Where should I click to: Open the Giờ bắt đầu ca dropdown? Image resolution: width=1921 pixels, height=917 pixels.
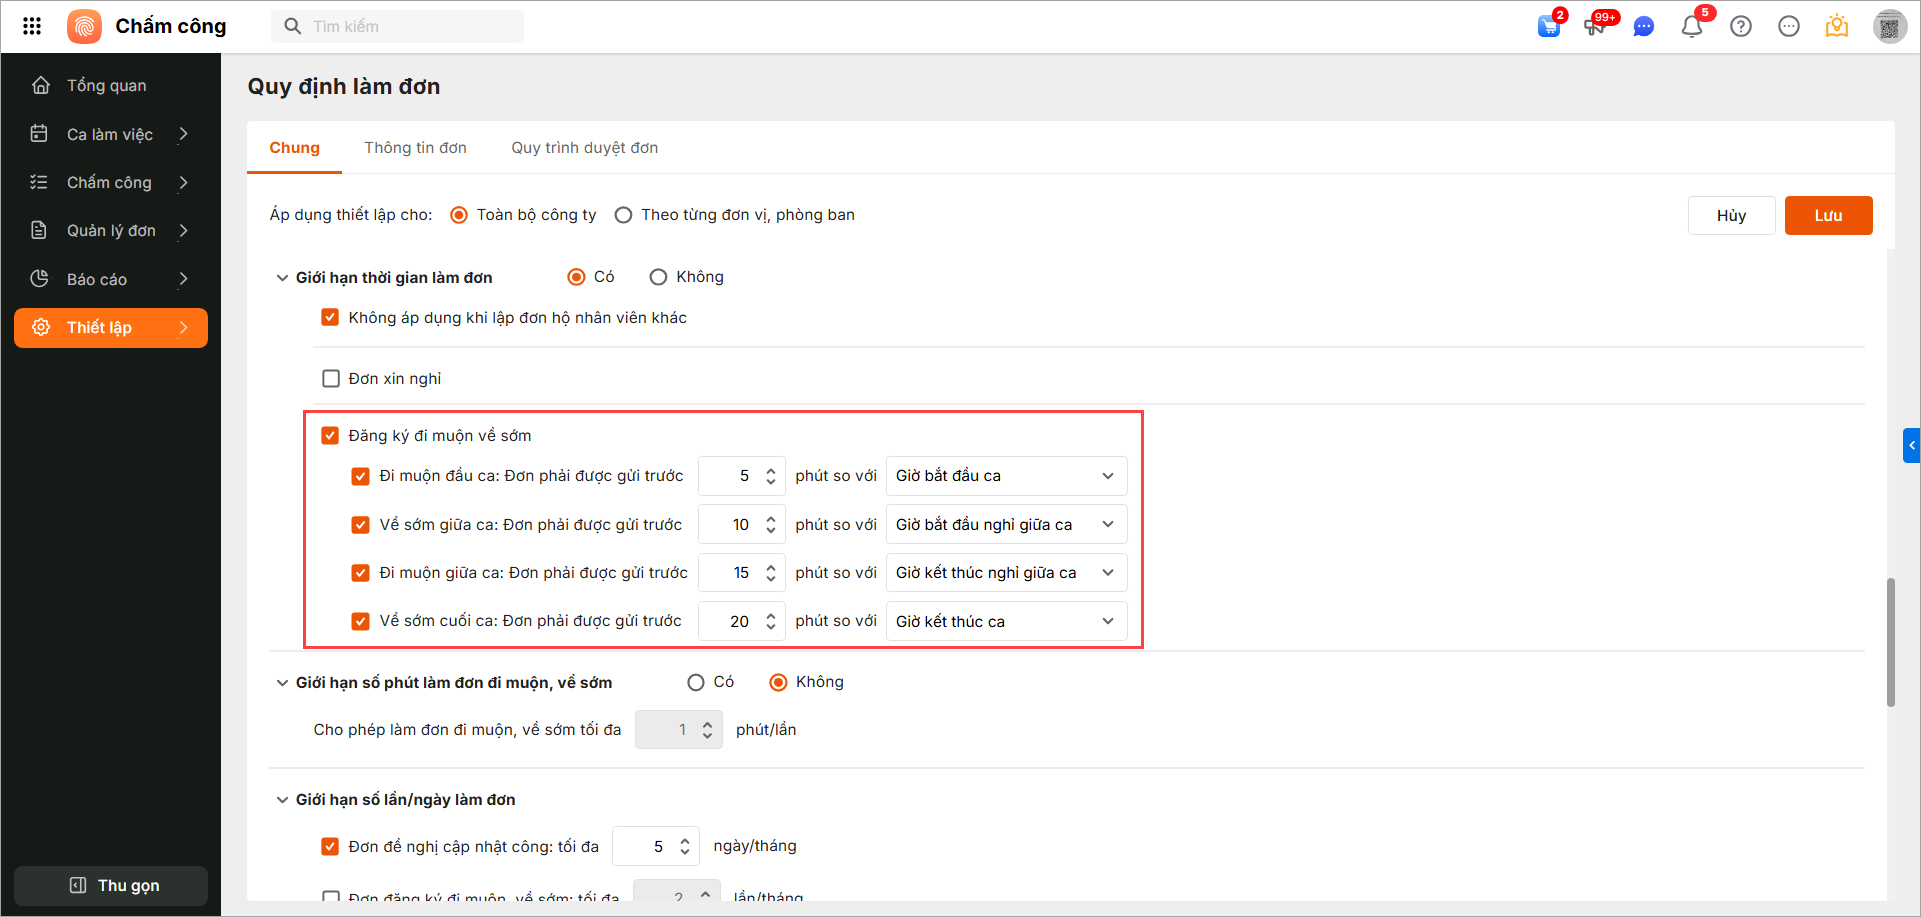(1006, 476)
